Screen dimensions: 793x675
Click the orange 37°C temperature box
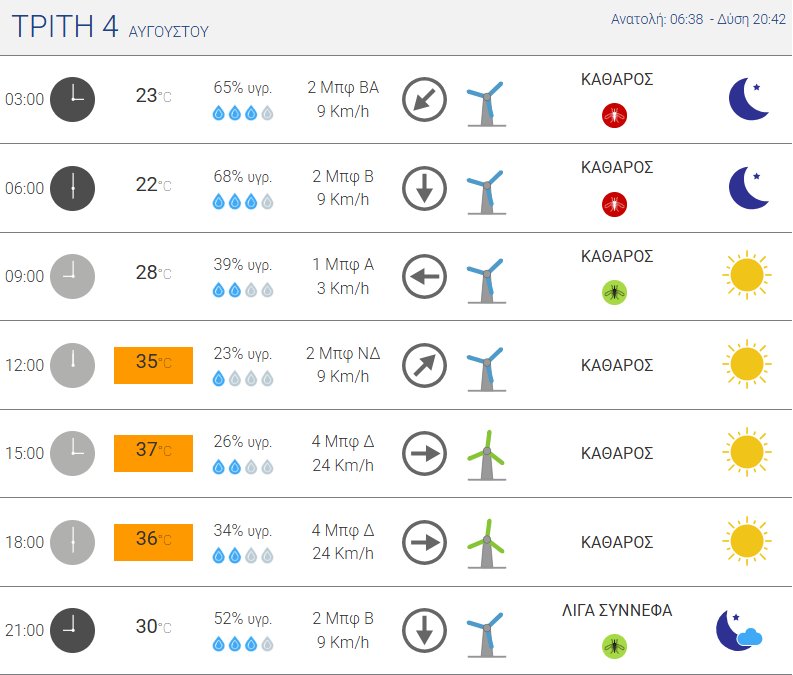pos(153,453)
